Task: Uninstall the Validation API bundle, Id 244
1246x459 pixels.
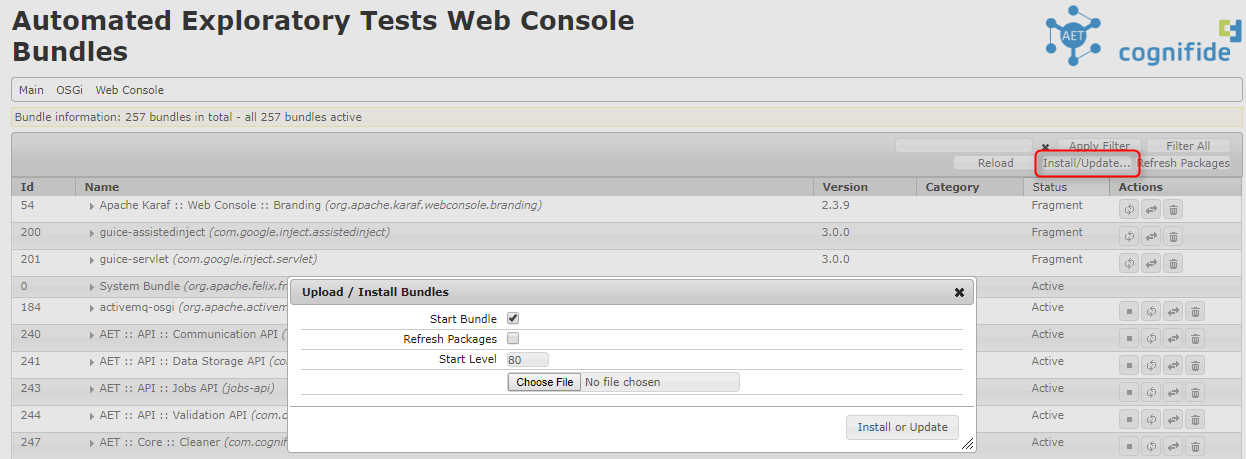Action: point(1196,420)
